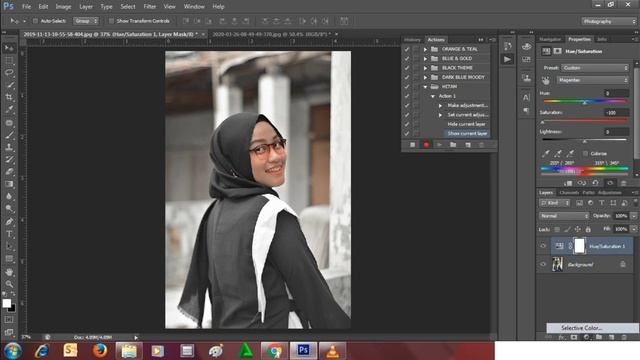Reset adjustment defaults icon in Properties
The height and width of the screenshot is (360, 640).
596,183
